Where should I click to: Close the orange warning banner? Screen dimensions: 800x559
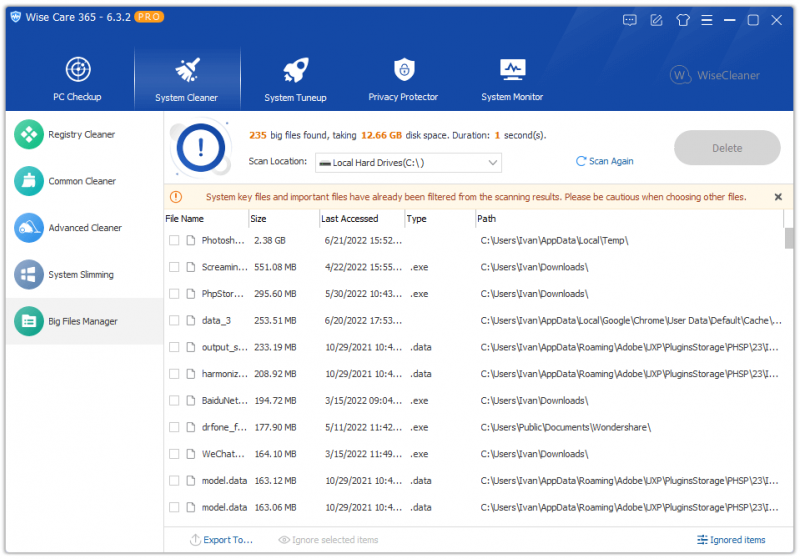(778, 197)
